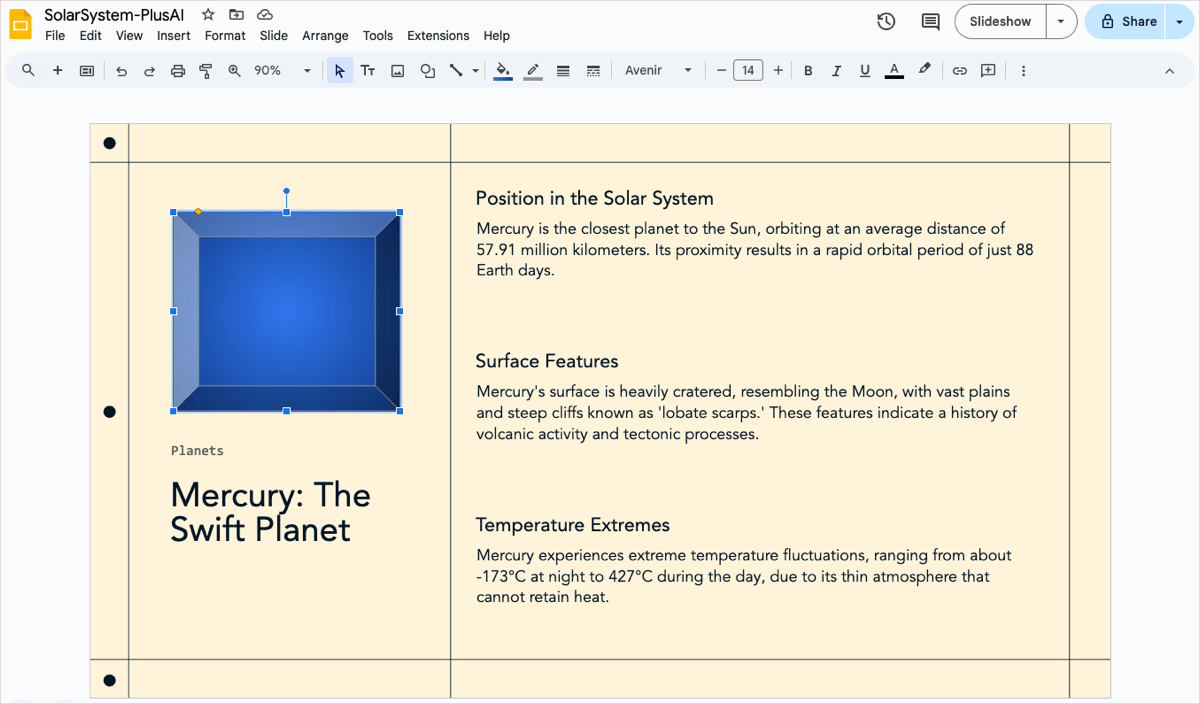The image size is (1200, 704).
Task: Open the Google Slides home icon
Action: tap(21, 23)
